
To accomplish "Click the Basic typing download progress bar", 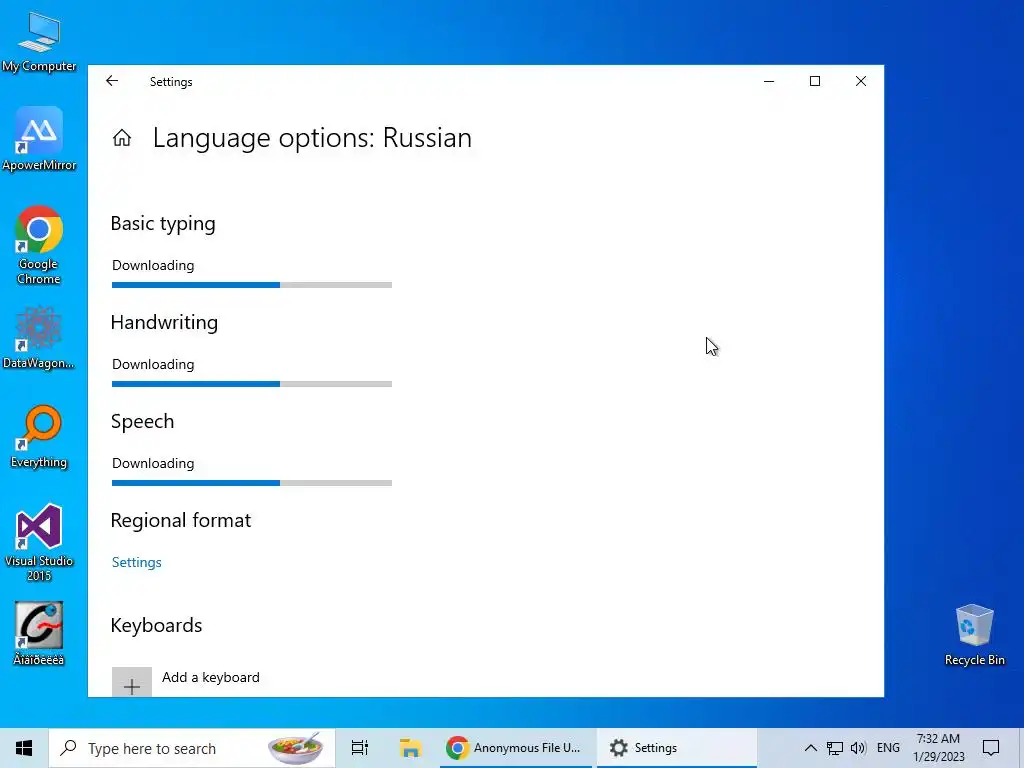I will click(251, 285).
